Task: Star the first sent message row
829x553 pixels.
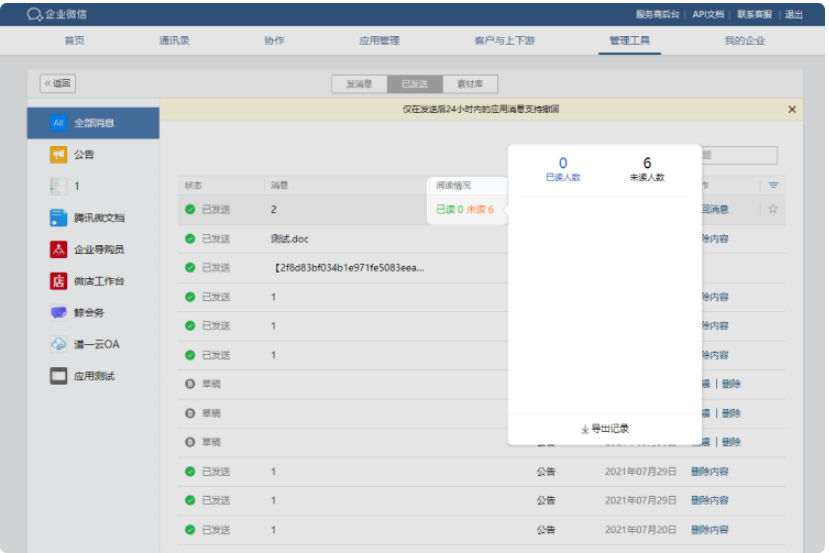Action: point(772,209)
